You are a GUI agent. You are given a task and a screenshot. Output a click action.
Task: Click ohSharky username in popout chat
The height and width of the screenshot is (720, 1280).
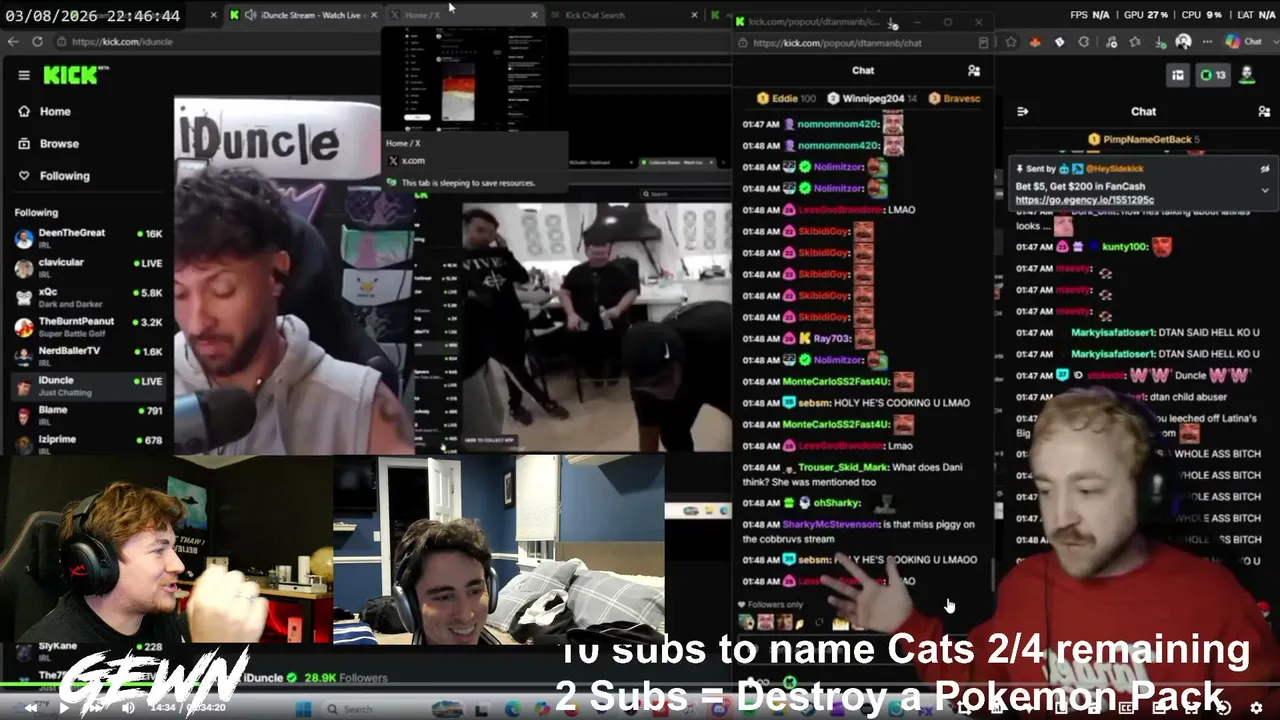pos(837,503)
